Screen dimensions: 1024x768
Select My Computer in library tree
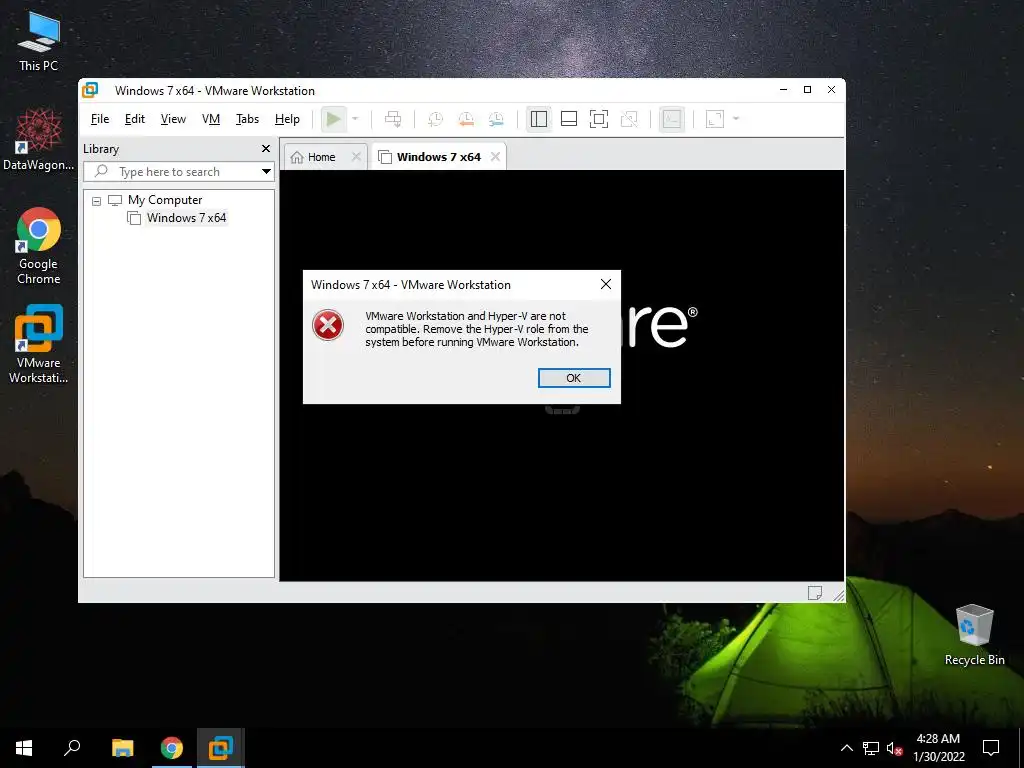165,200
